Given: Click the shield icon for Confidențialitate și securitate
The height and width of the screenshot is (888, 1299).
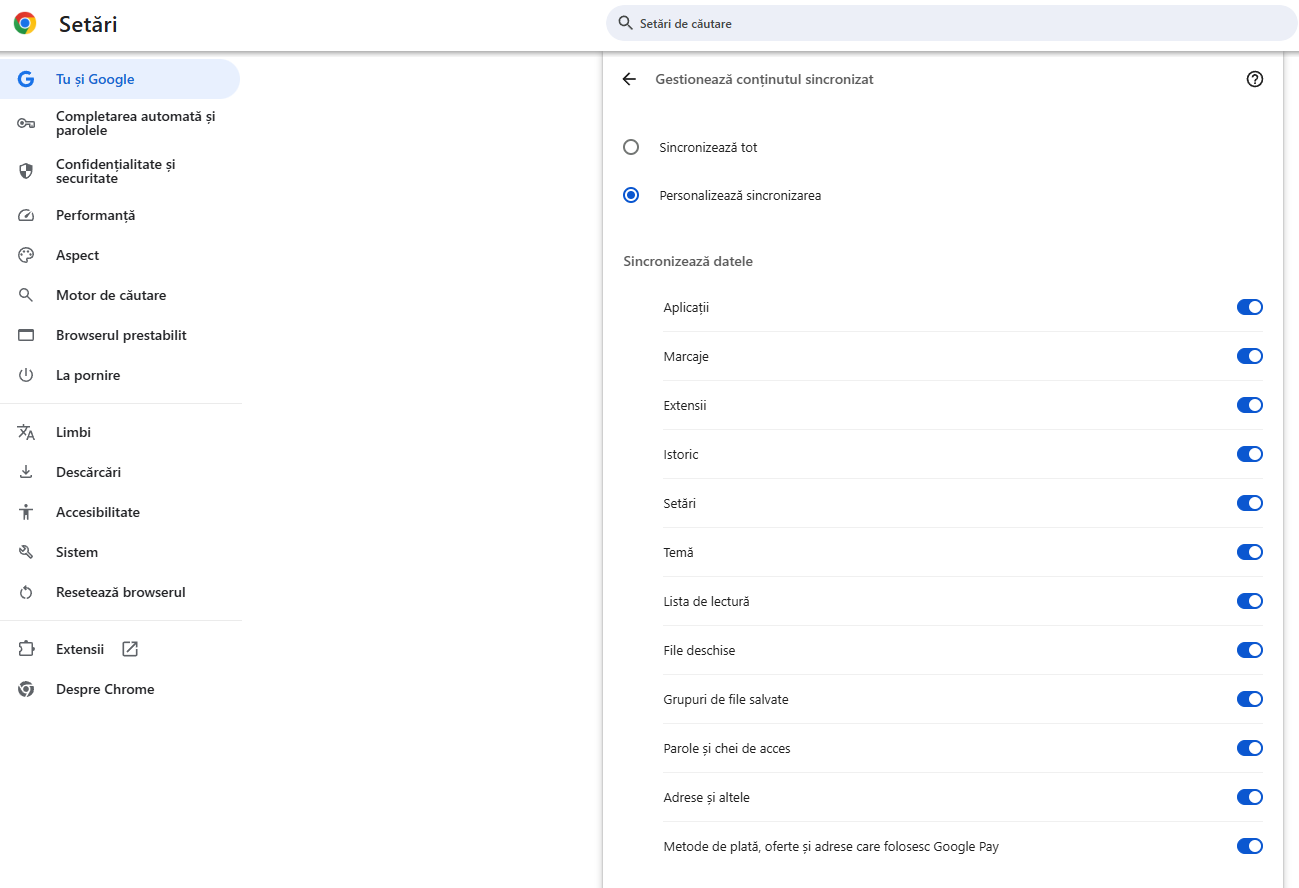Looking at the screenshot, I should (x=26, y=171).
